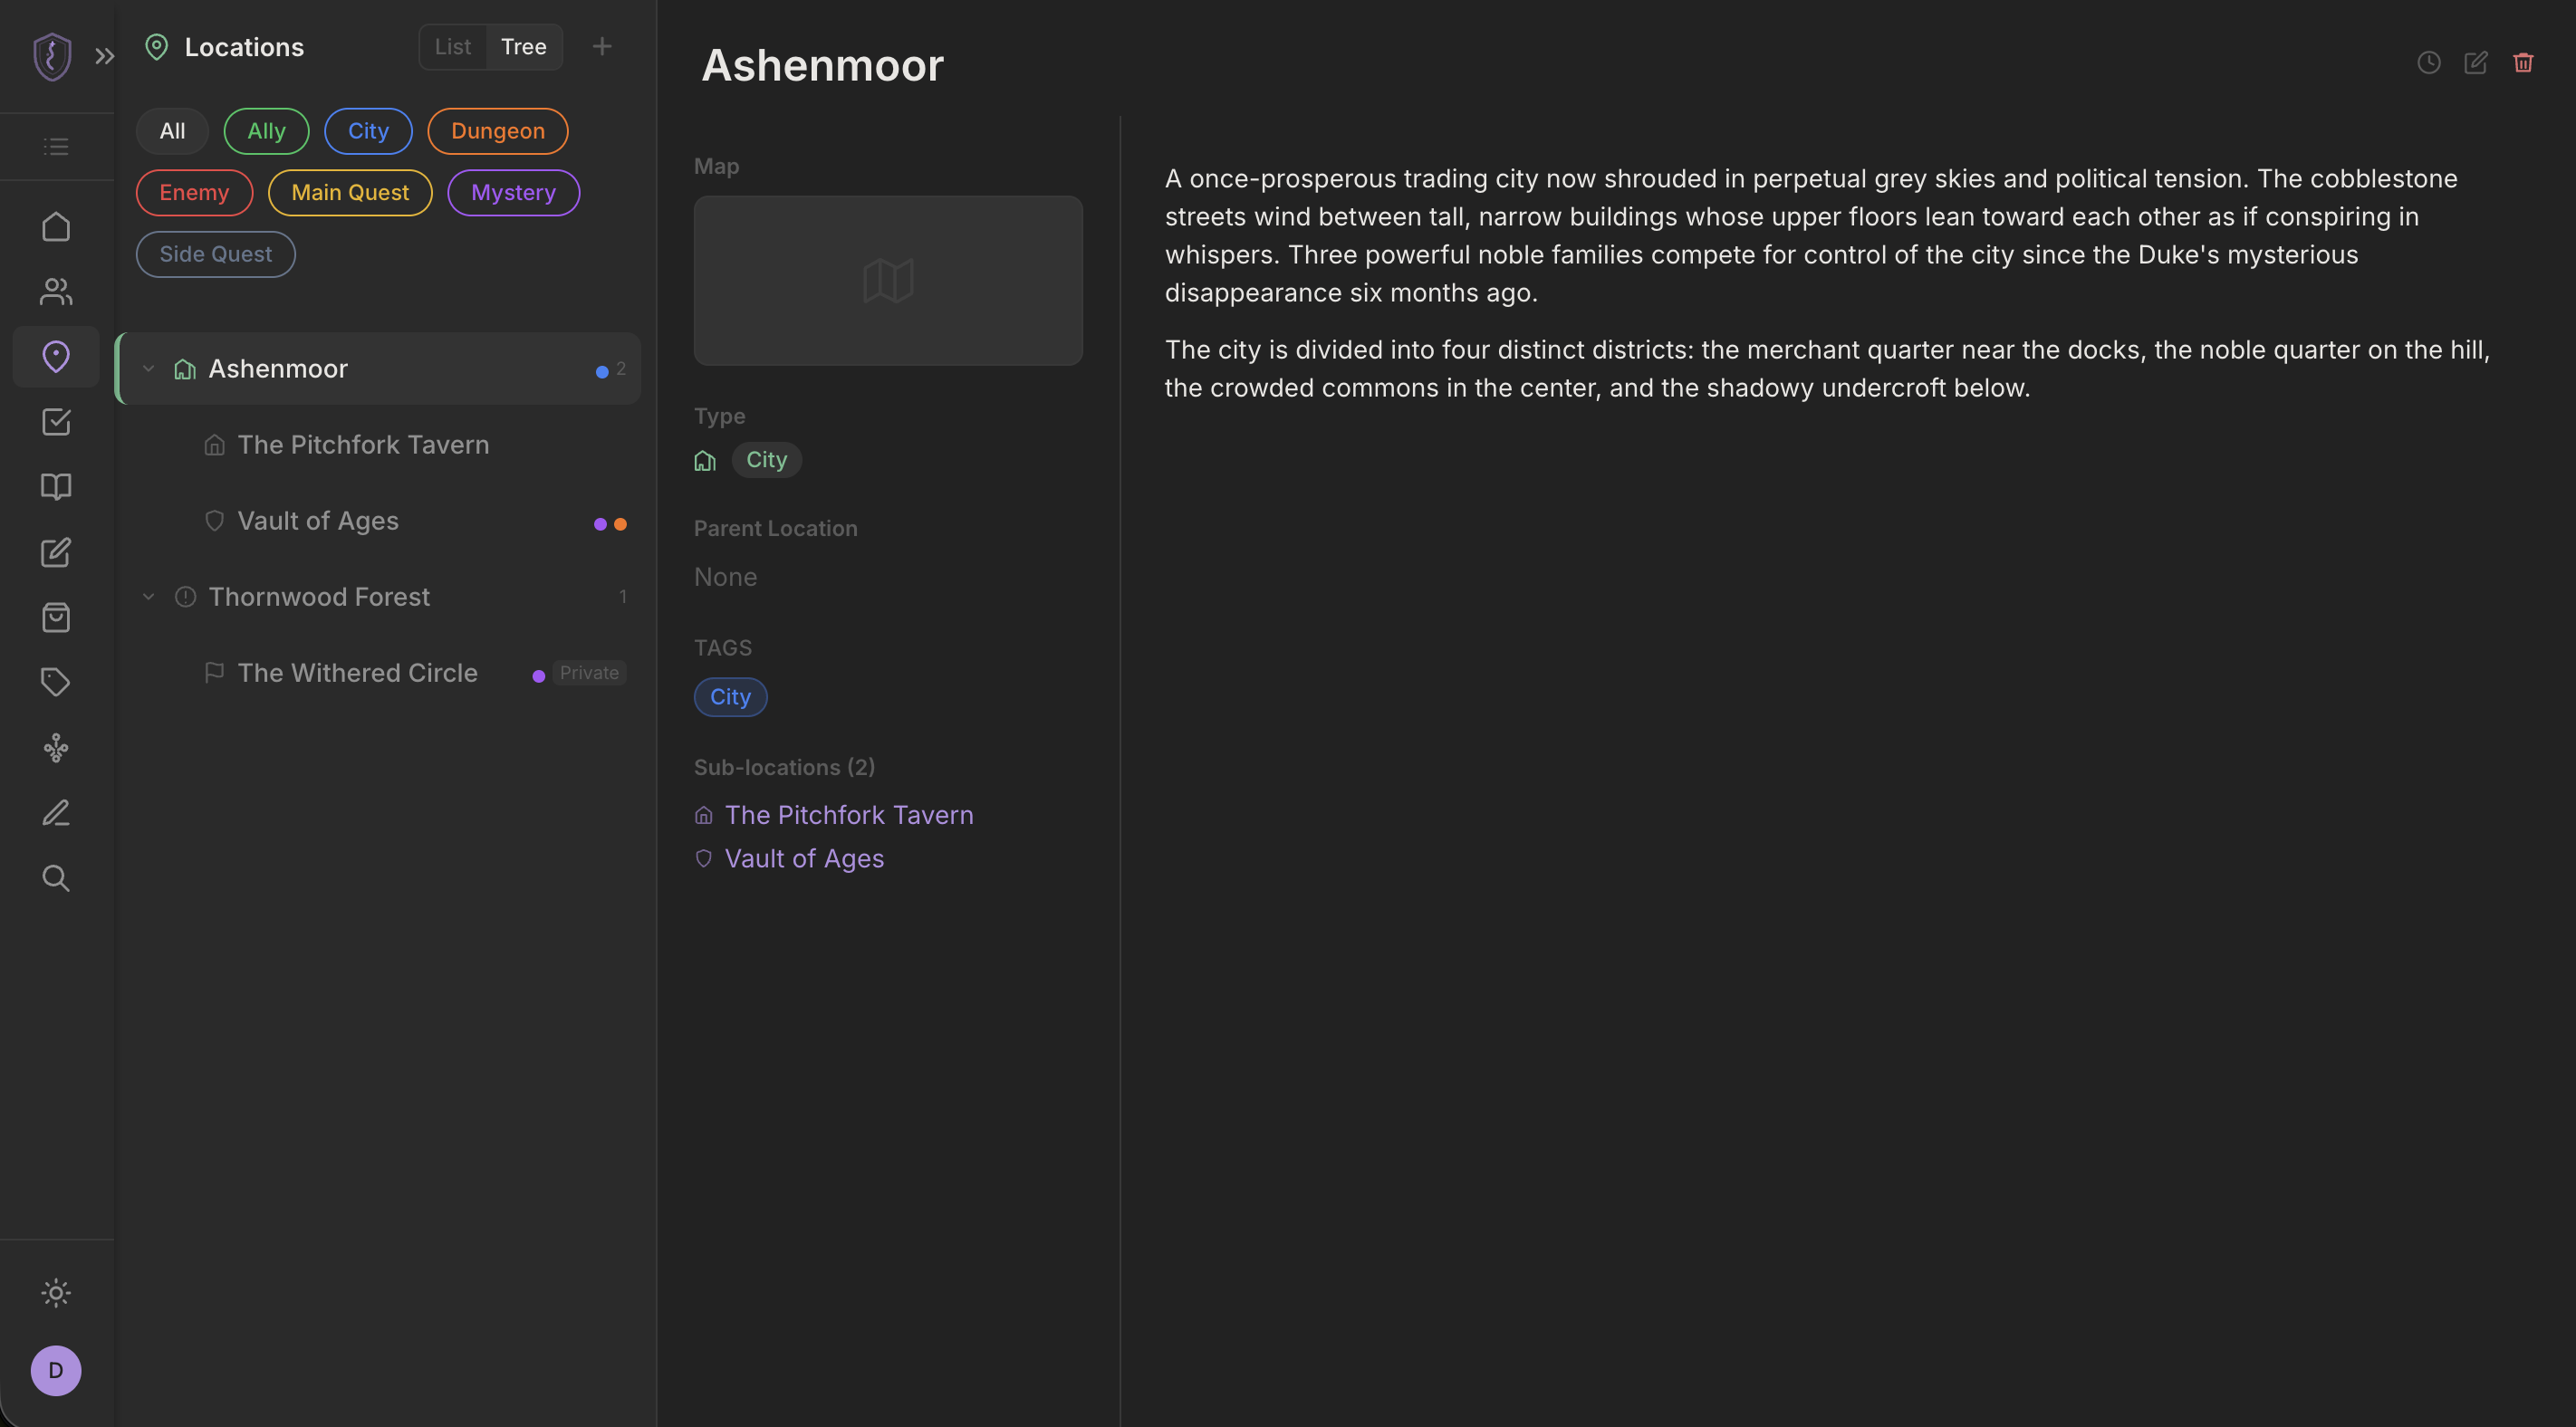Switch to Tree view
This screenshot has height=1427, width=2576.
524,47
